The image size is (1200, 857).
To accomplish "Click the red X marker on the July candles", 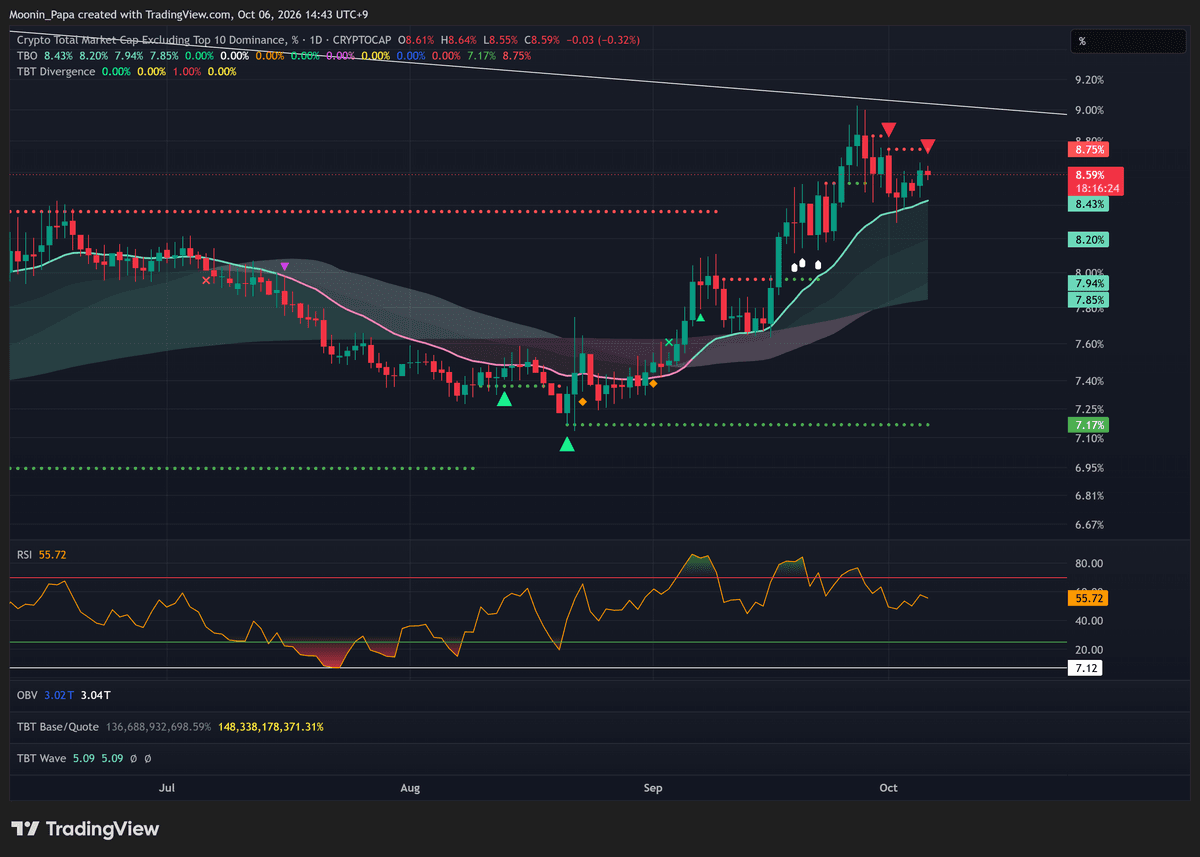I will tap(206, 281).
